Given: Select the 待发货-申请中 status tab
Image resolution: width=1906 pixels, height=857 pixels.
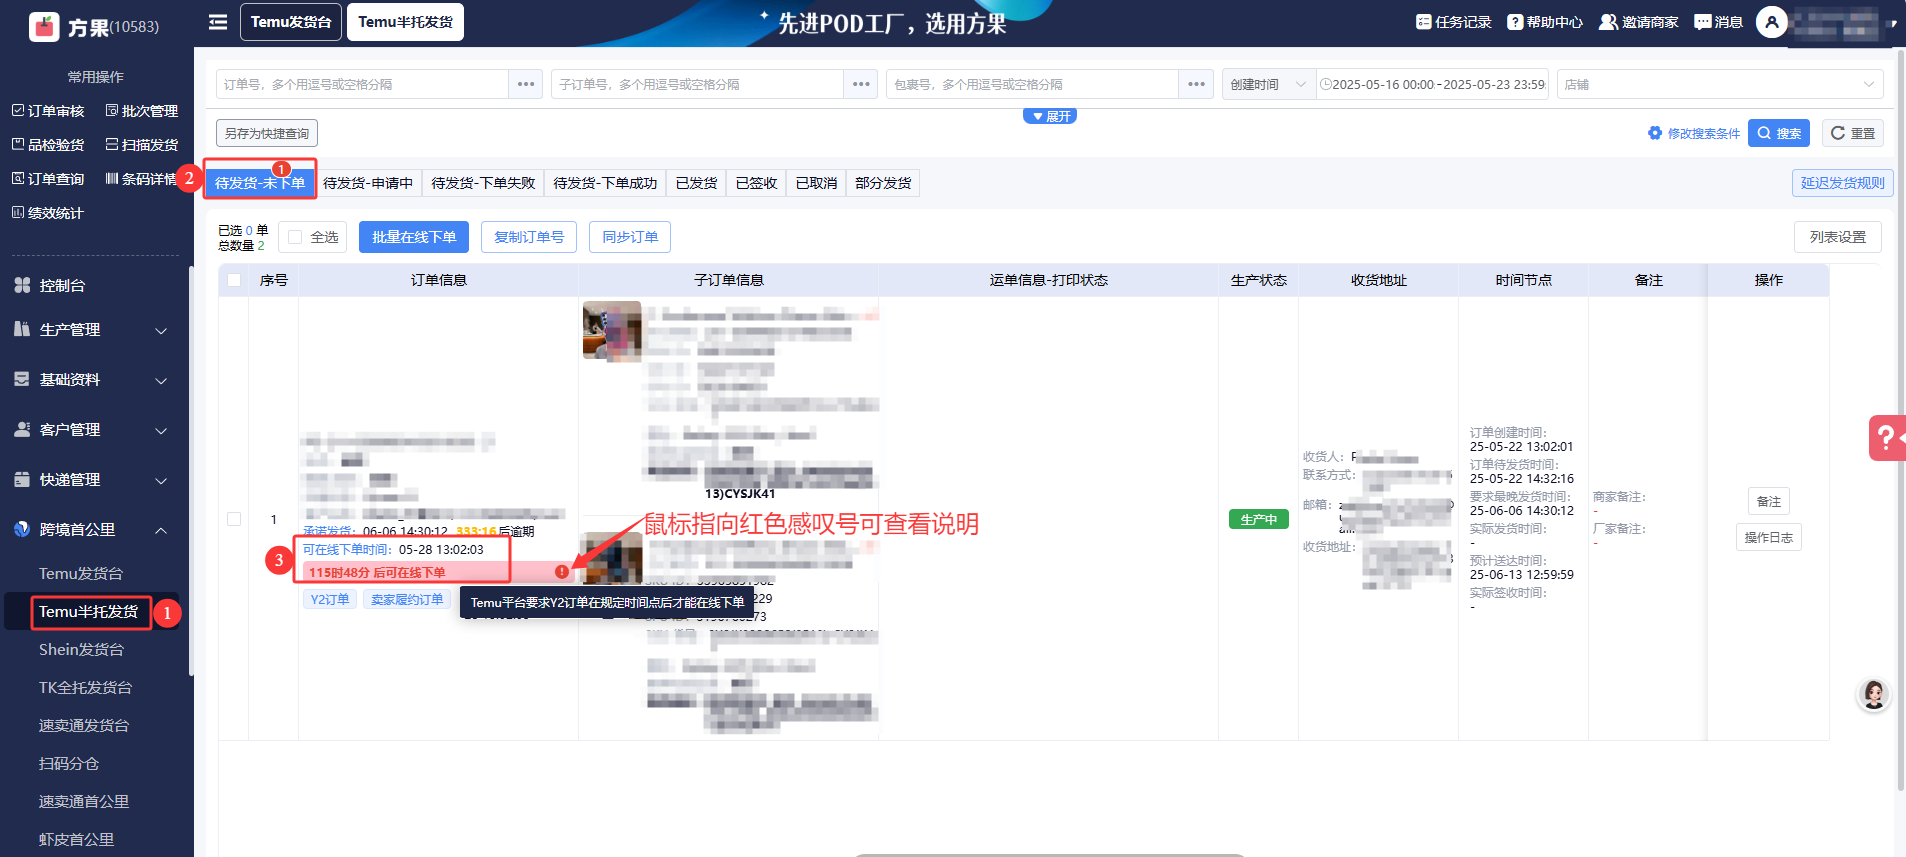Looking at the screenshot, I should (x=368, y=183).
